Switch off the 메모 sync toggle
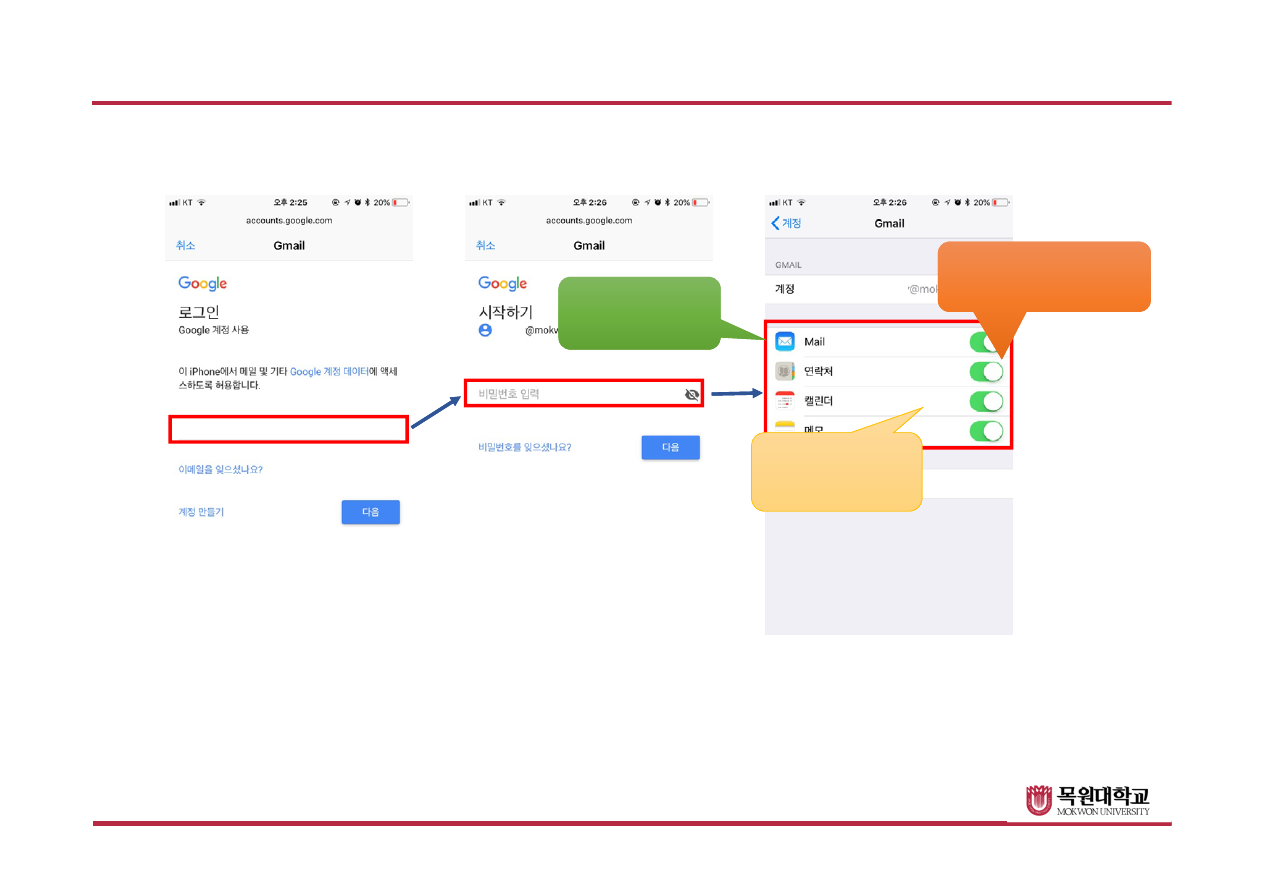 985,431
